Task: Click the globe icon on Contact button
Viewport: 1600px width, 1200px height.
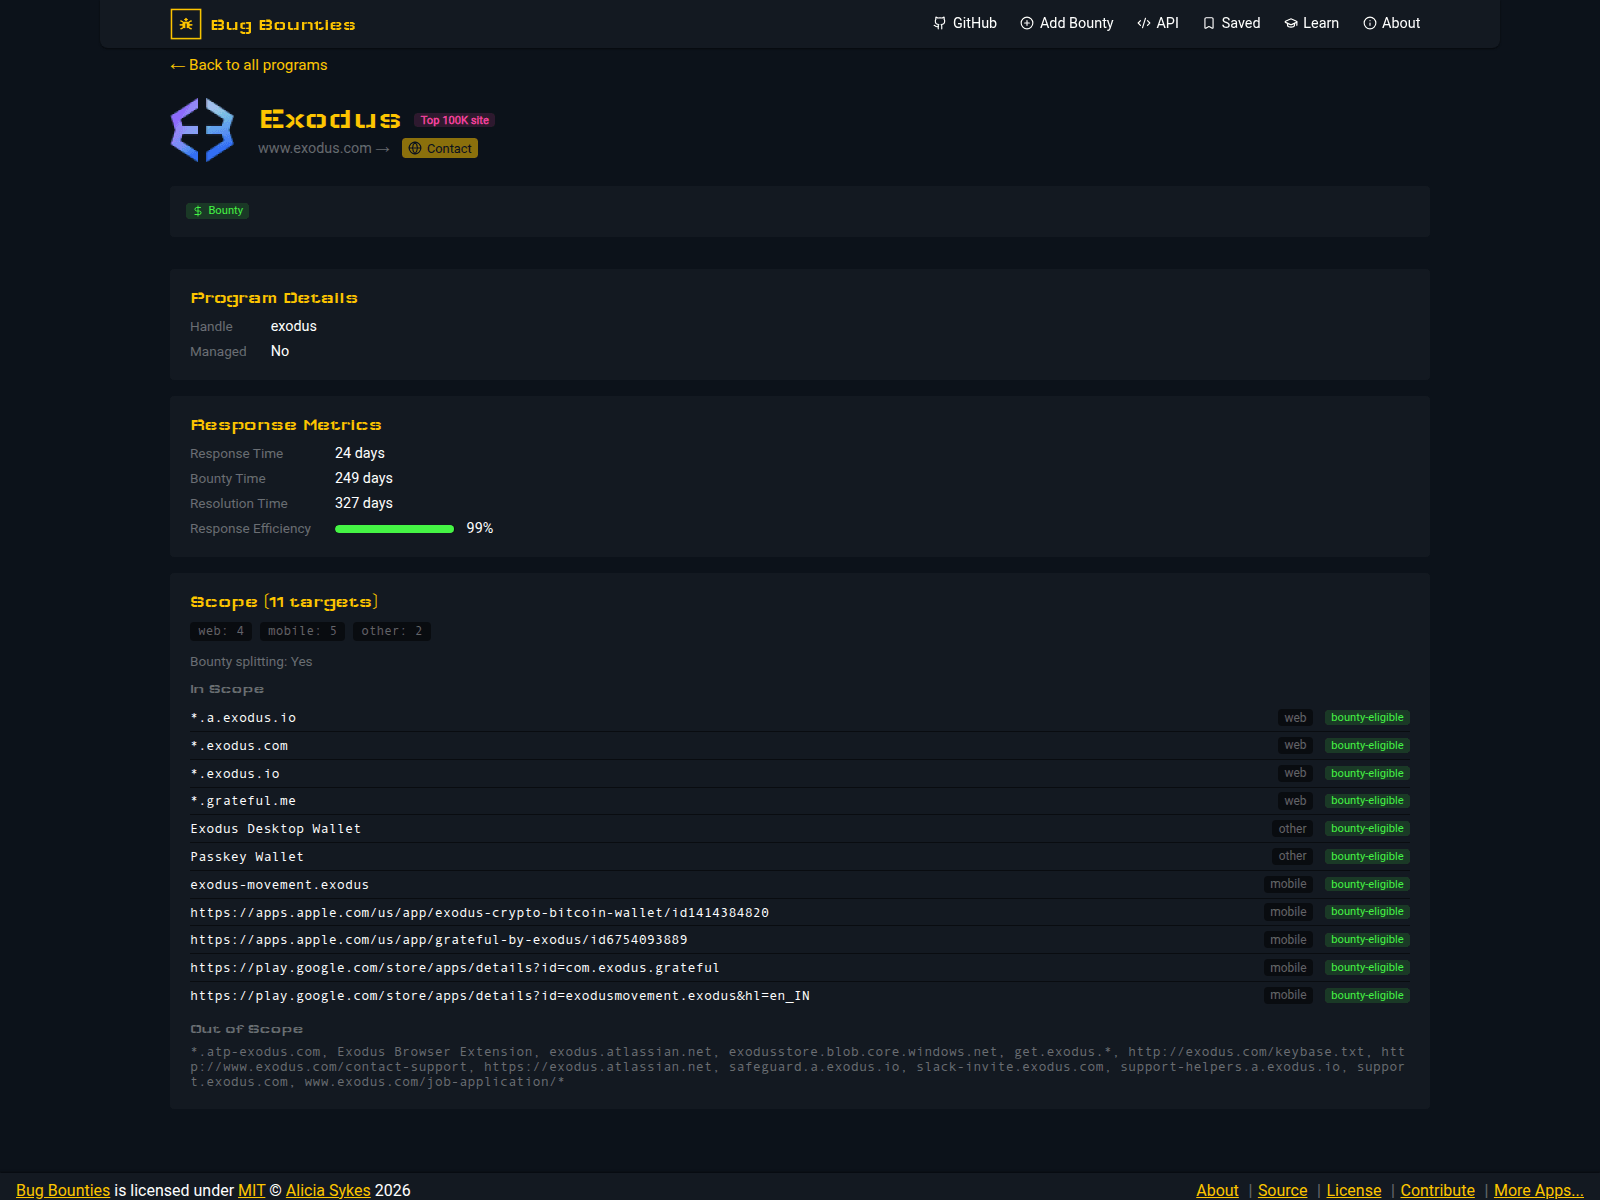Action: pos(414,148)
